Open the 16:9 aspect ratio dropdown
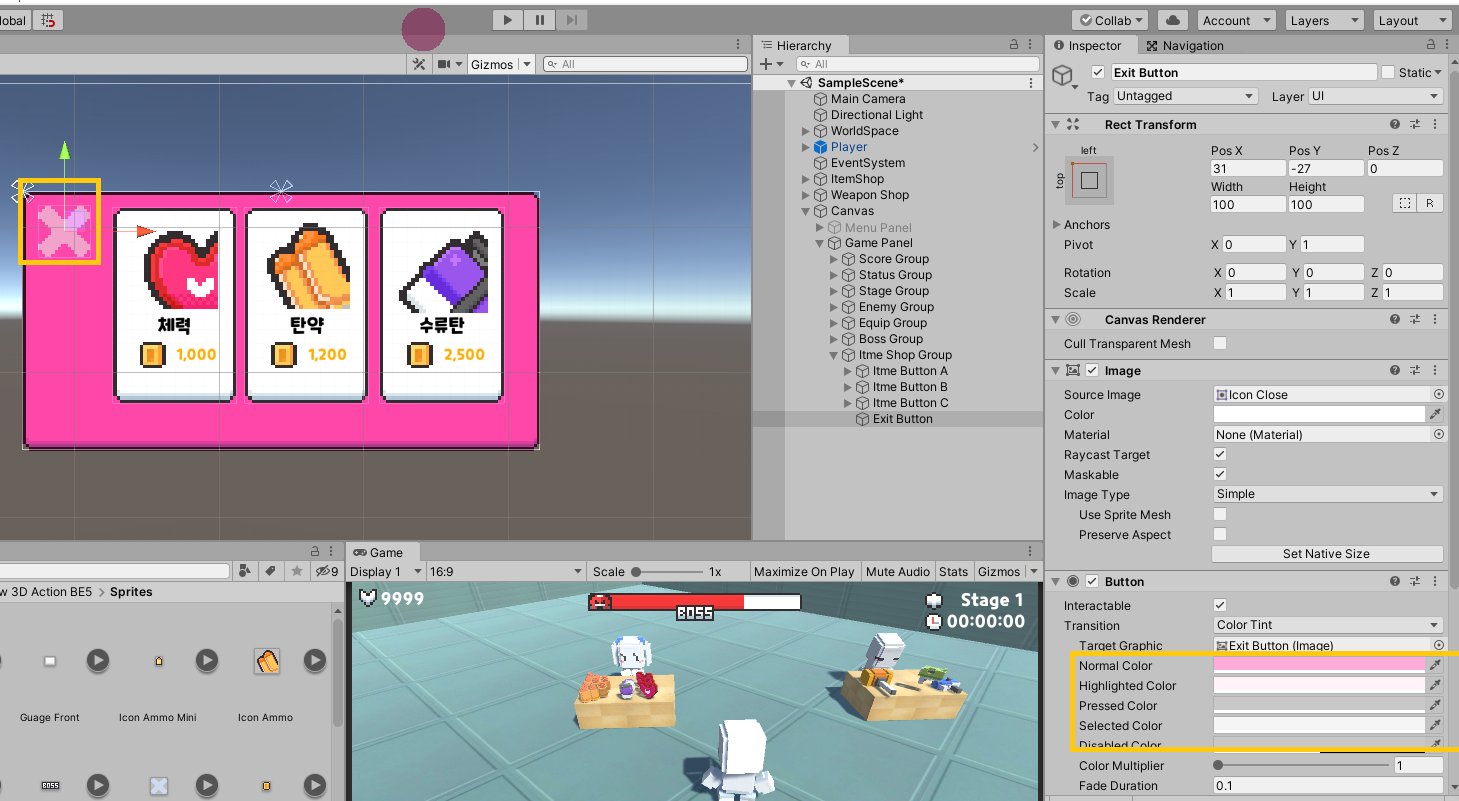The image size is (1459, 801). coord(505,571)
